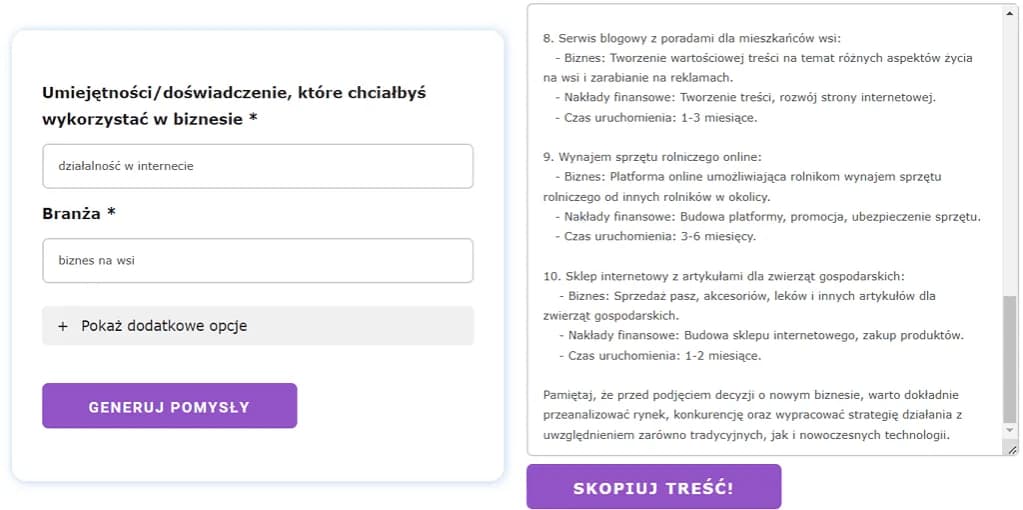This screenshot has width=1023, height=510.
Task: Click the text area resize handle corner
Action: point(1013,450)
